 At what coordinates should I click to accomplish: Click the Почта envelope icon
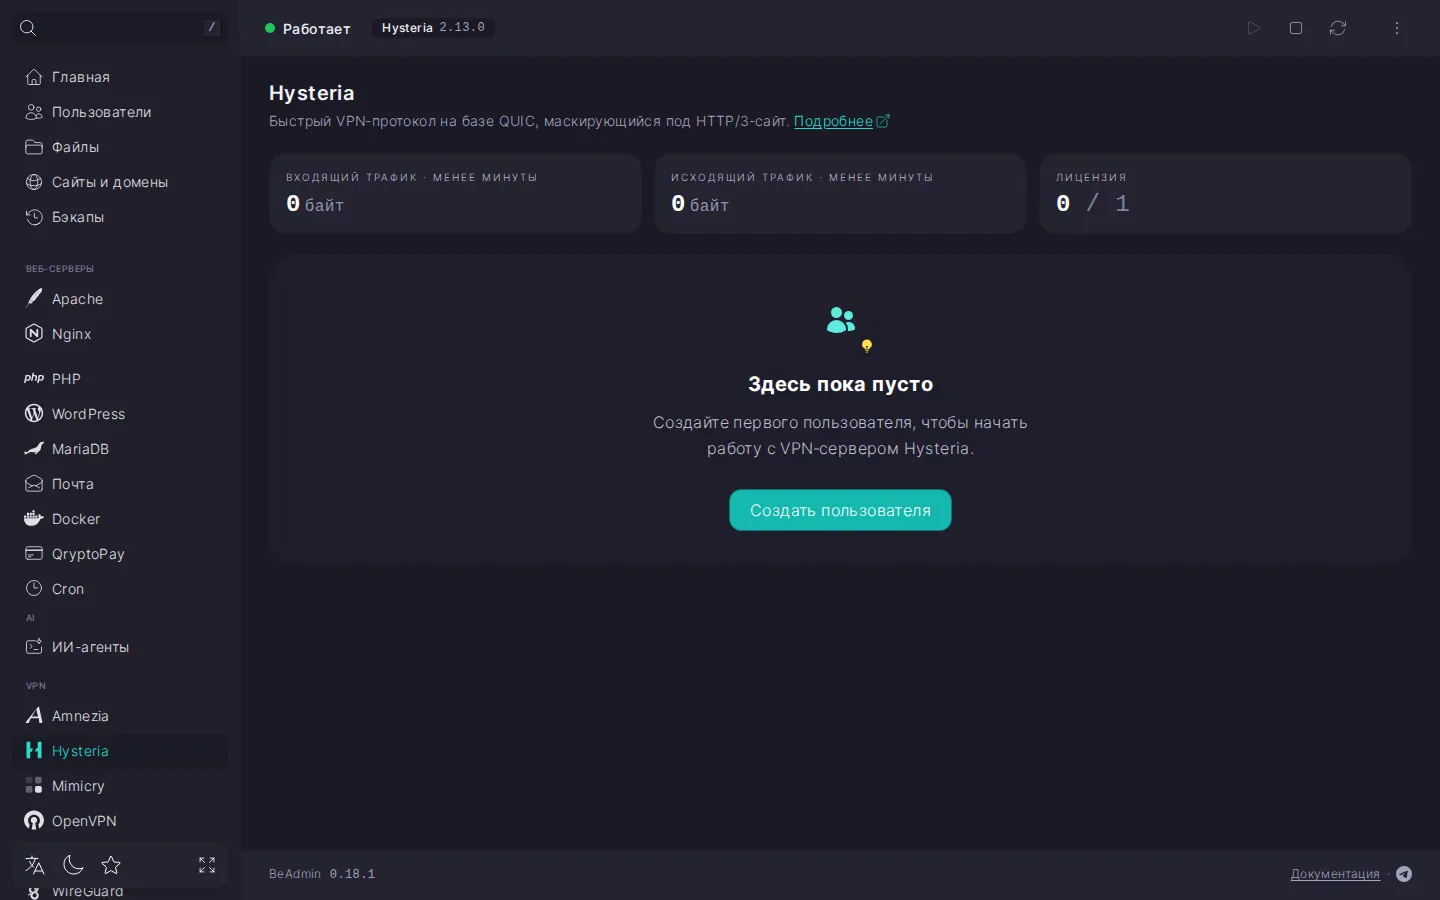click(x=34, y=483)
